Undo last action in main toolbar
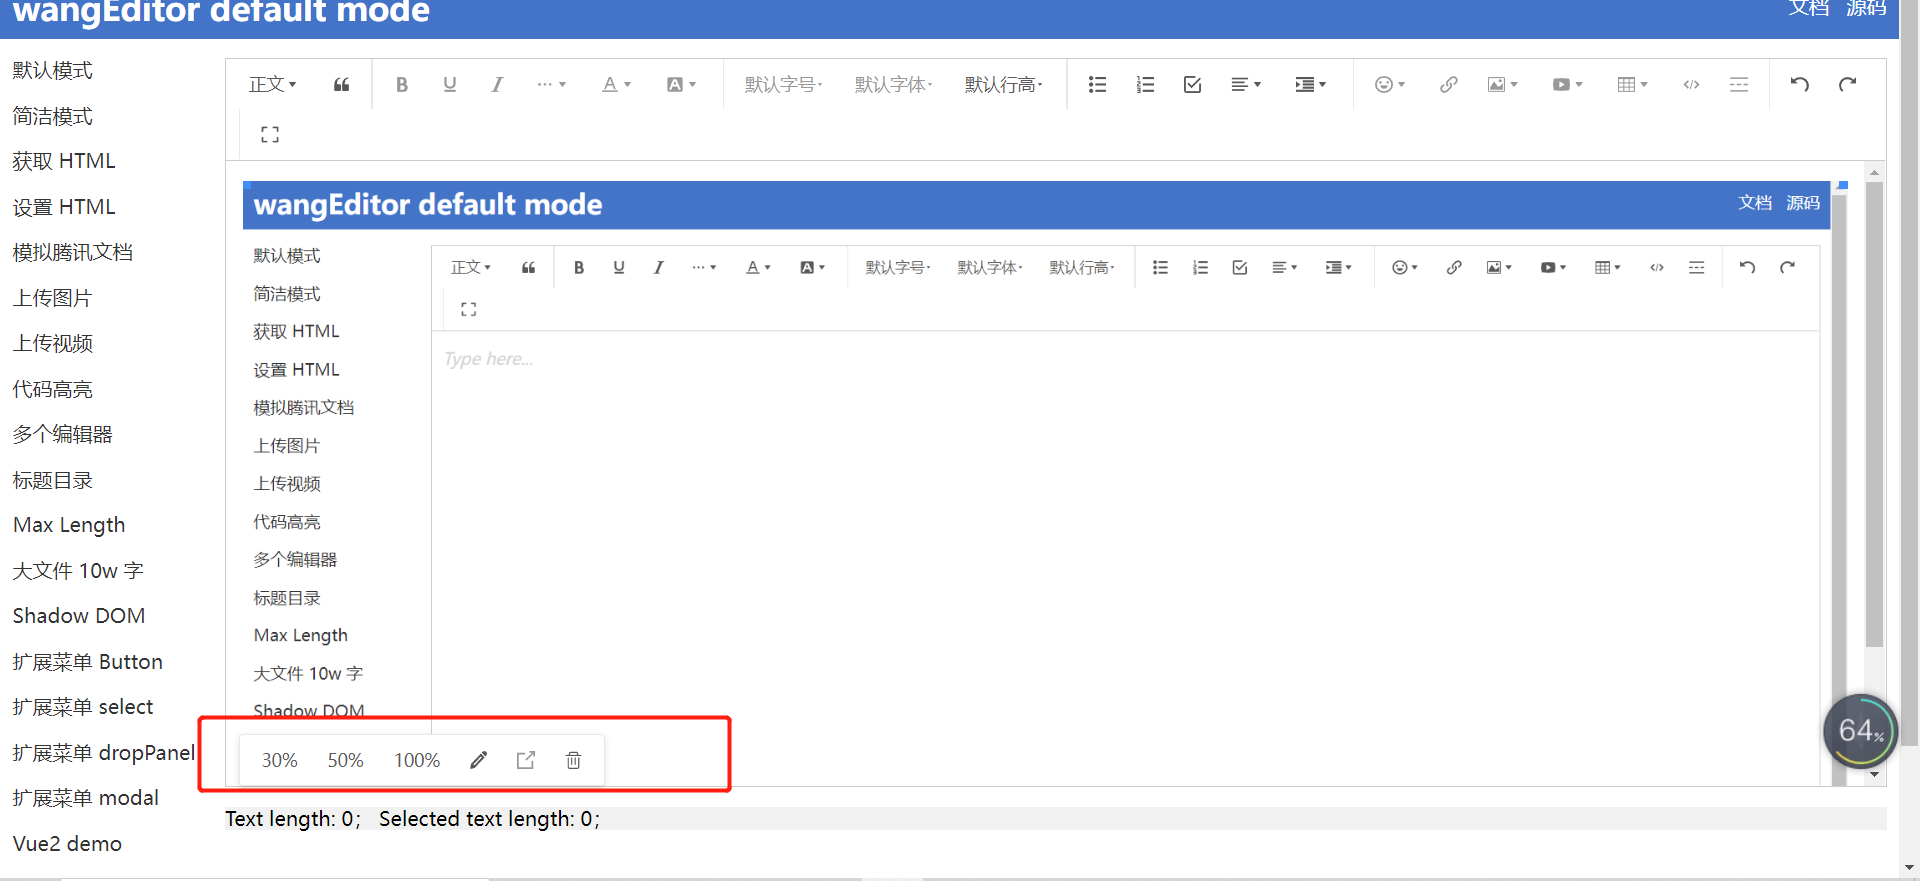The image size is (1920, 881). click(1800, 85)
